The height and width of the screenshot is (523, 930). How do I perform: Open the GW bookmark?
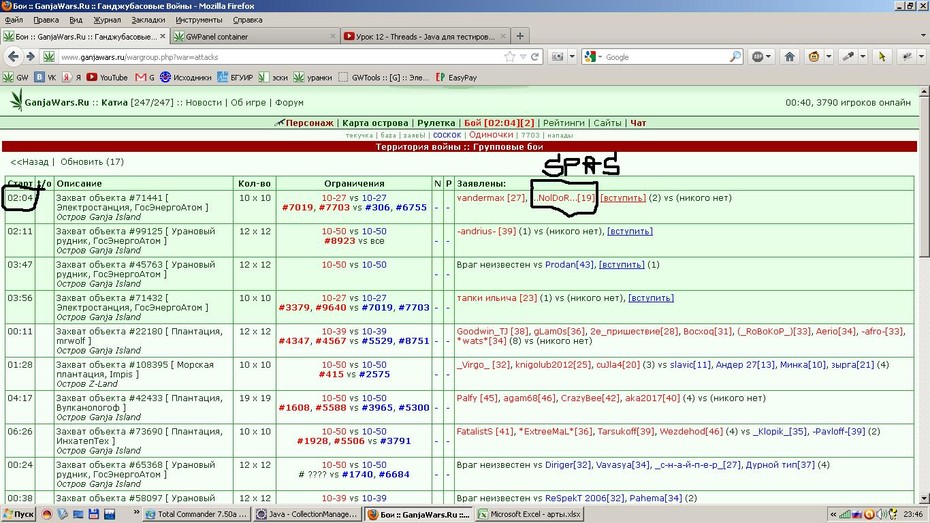(x=16, y=77)
